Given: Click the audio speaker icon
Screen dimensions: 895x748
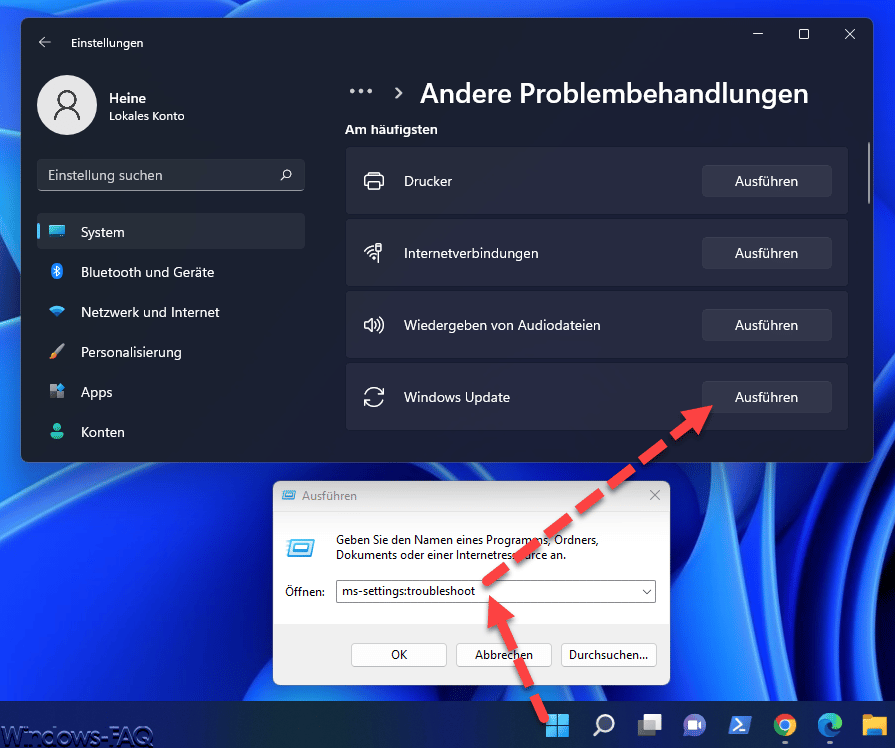Looking at the screenshot, I should point(374,325).
